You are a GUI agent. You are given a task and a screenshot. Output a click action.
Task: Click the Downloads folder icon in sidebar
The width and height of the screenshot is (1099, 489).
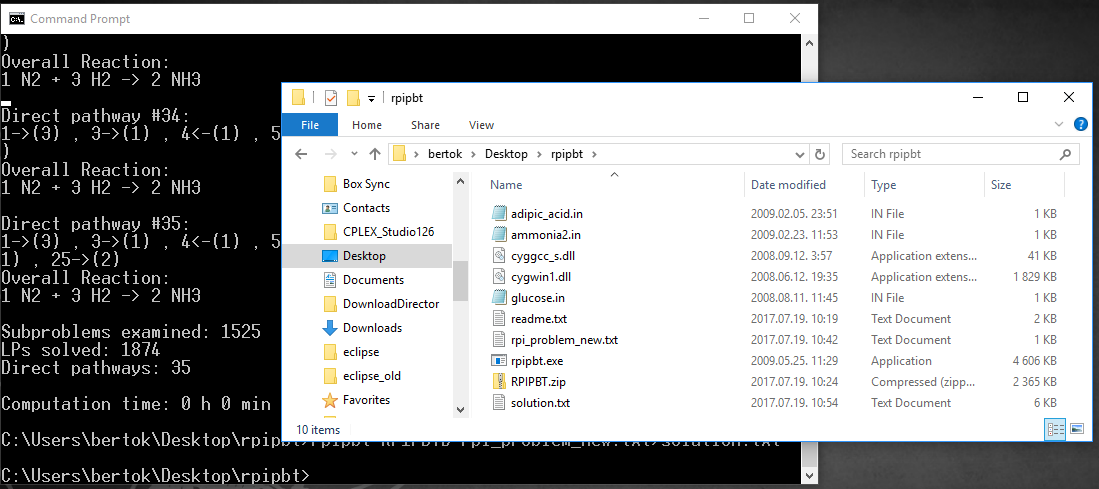click(330, 328)
